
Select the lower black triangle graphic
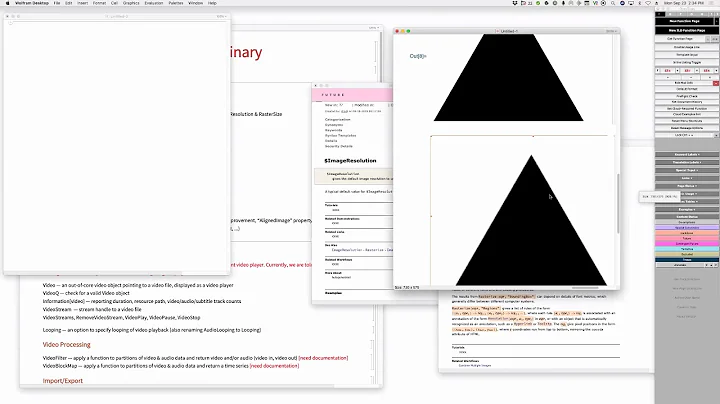(x=531, y=230)
